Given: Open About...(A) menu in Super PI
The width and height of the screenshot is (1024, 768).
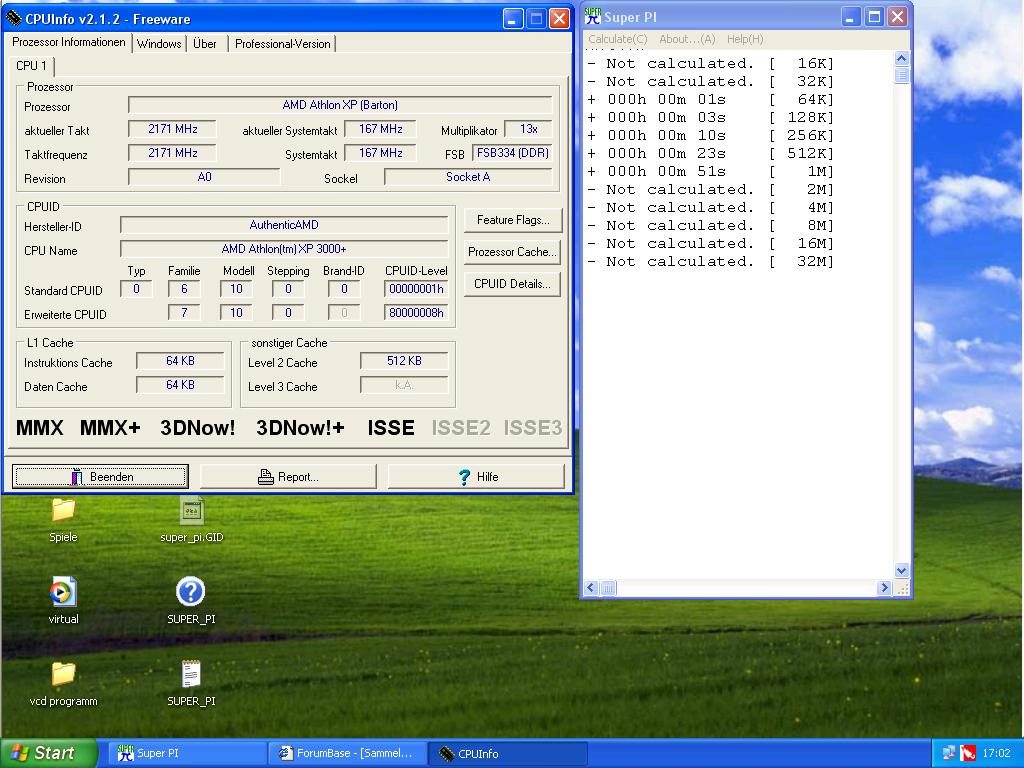Looking at the screenshot, I should (x=687, y=39).
